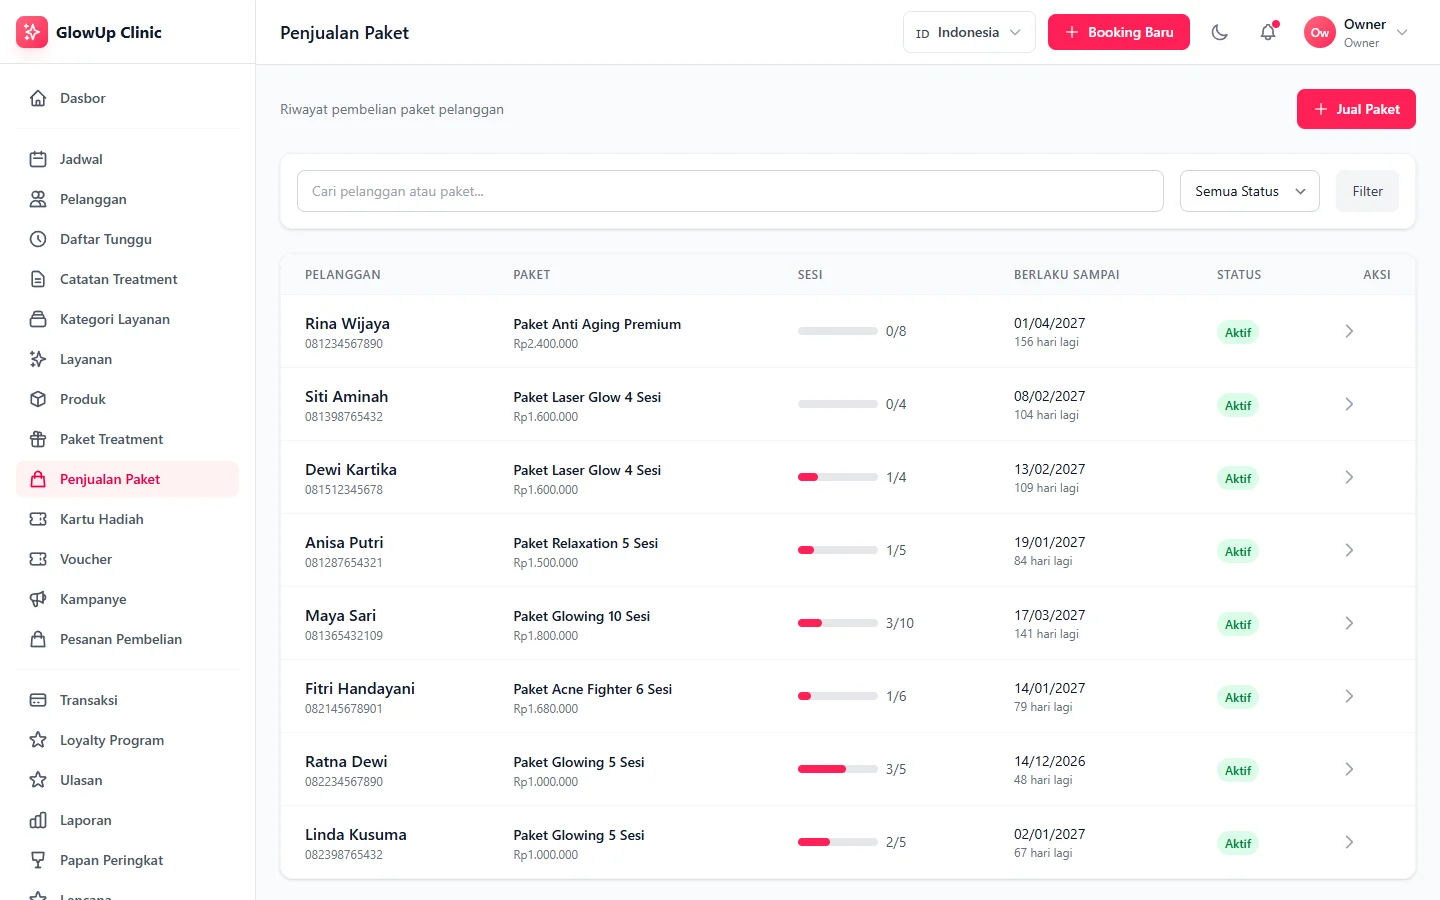Click the GlowUp Clinic logo icon
The height and width of the screenshot is (900, 1440).
[32, 32]
